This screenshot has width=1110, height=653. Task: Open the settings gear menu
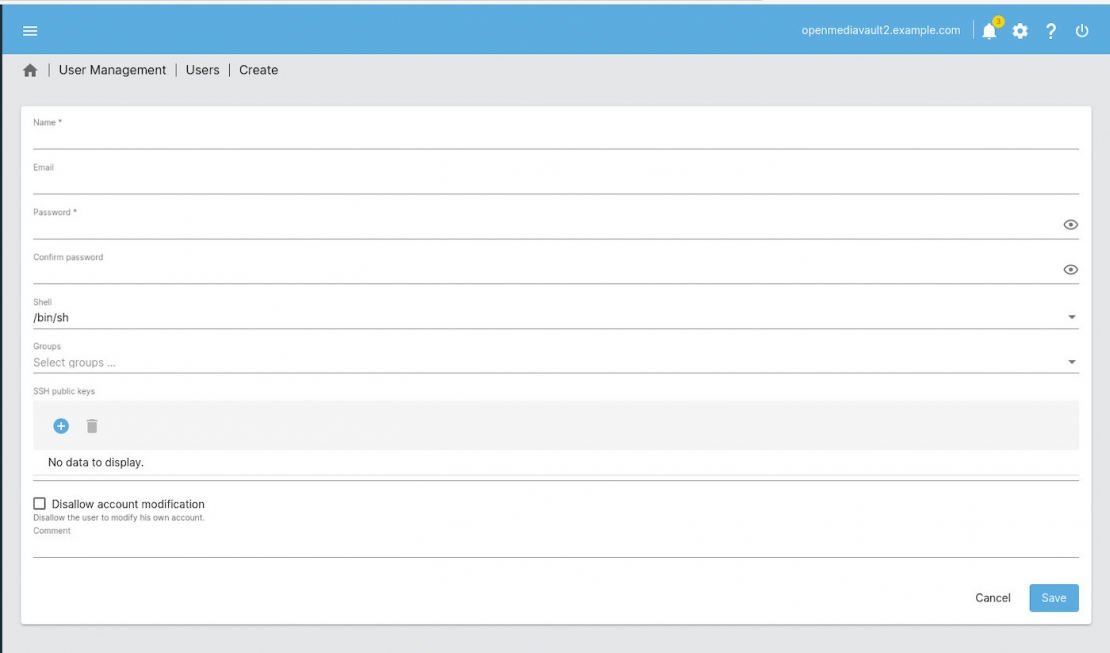click(x=1019, y=31)
